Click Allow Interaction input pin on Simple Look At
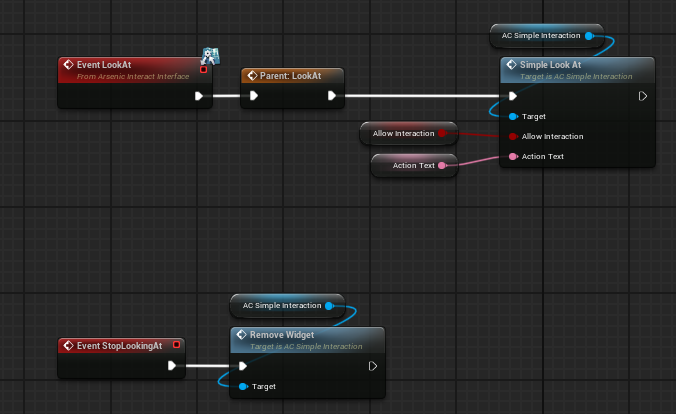 [513, 136]
